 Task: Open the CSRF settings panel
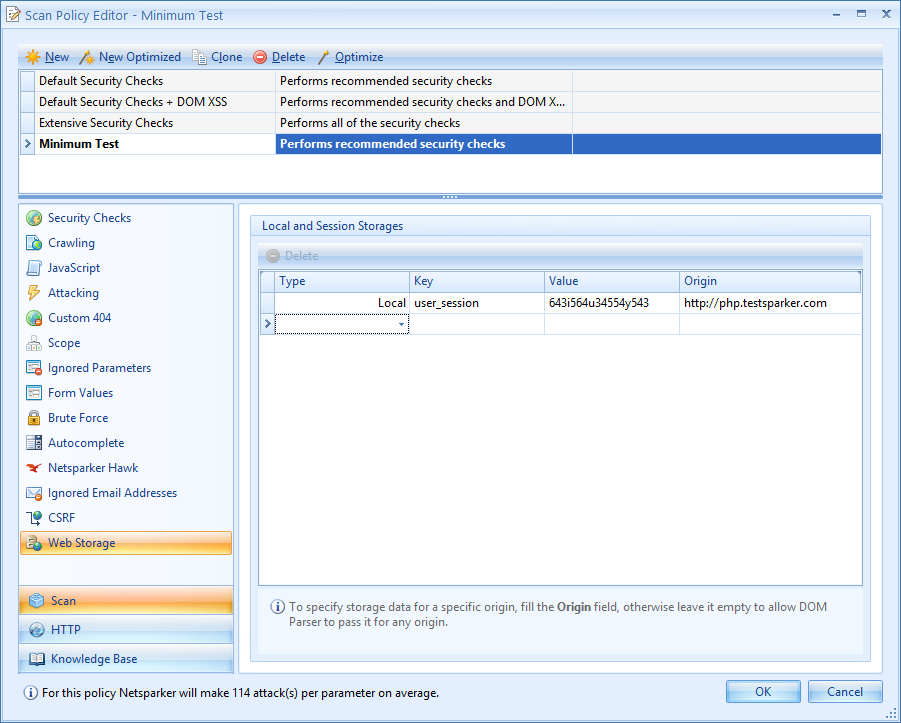(x=62, y=517)
